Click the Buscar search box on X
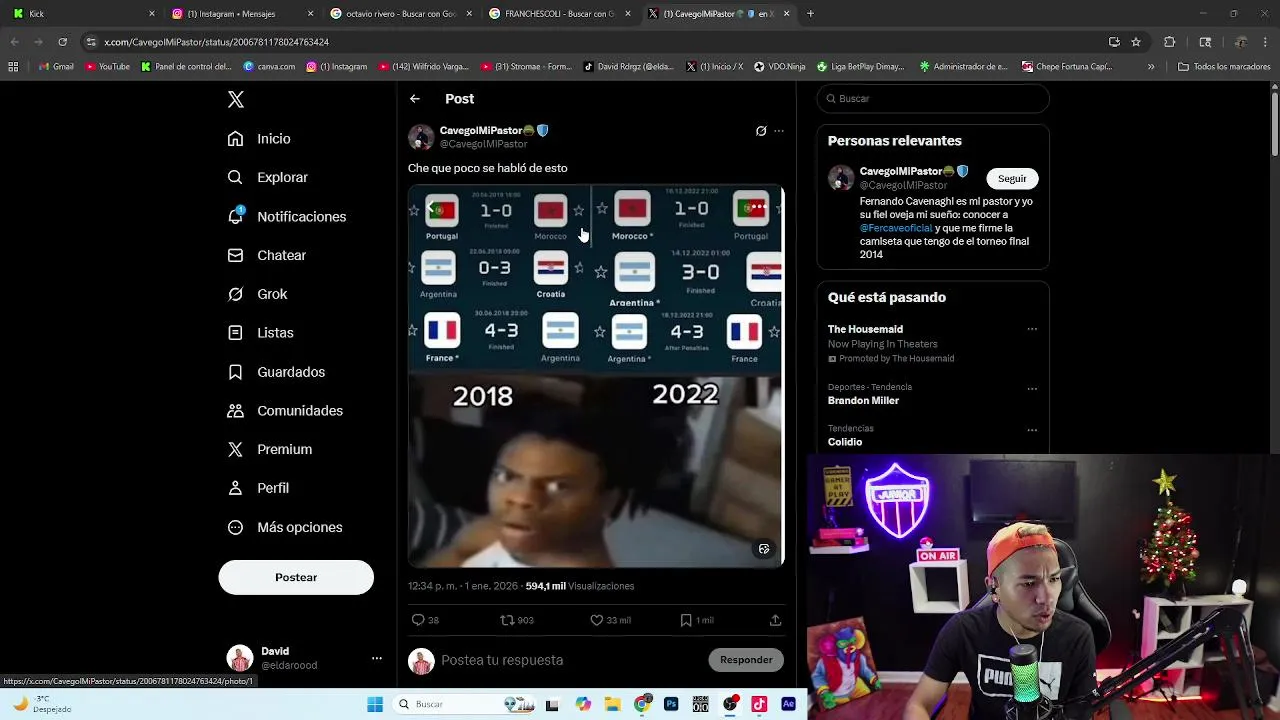Image resolution: width=1280 pixels, height=720 pixels. [933, 99]
